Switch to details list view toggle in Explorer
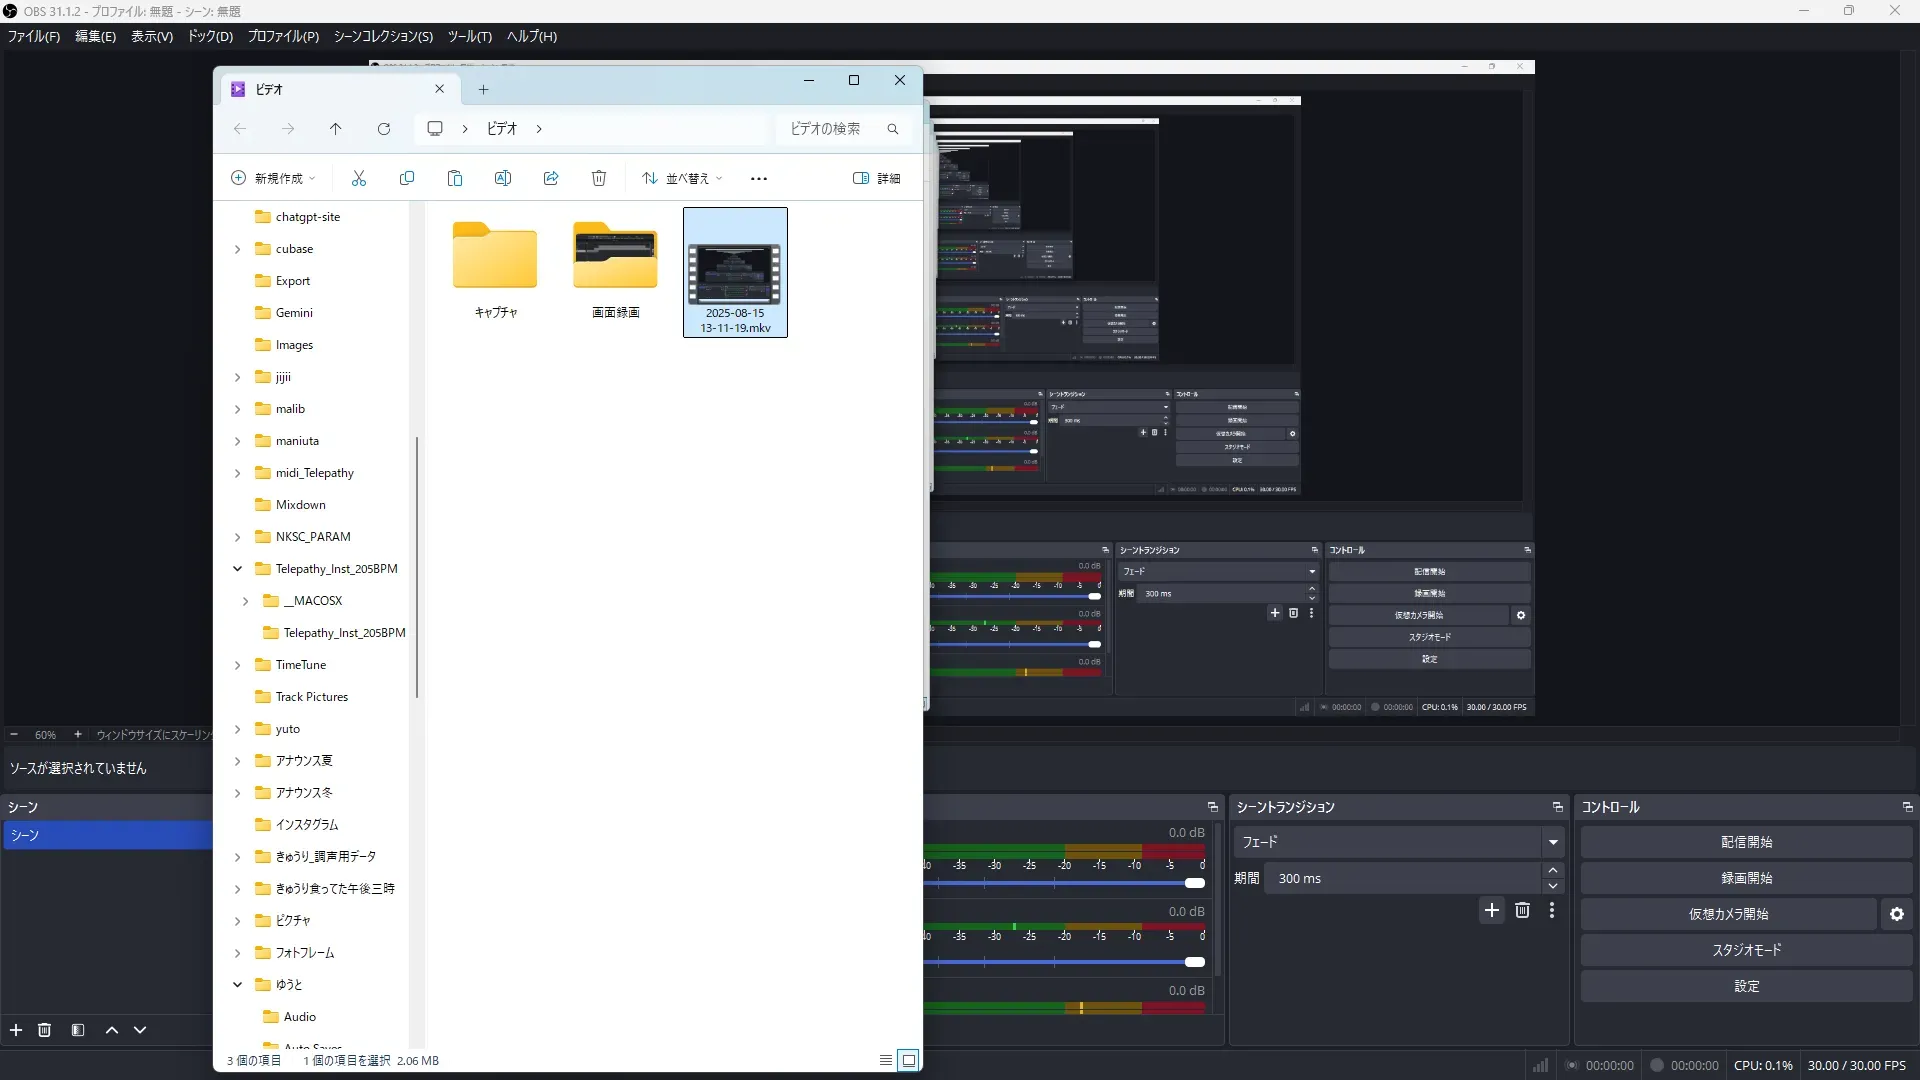This screenshot has height=1080, width=1920. click(x=886, y=1060)
